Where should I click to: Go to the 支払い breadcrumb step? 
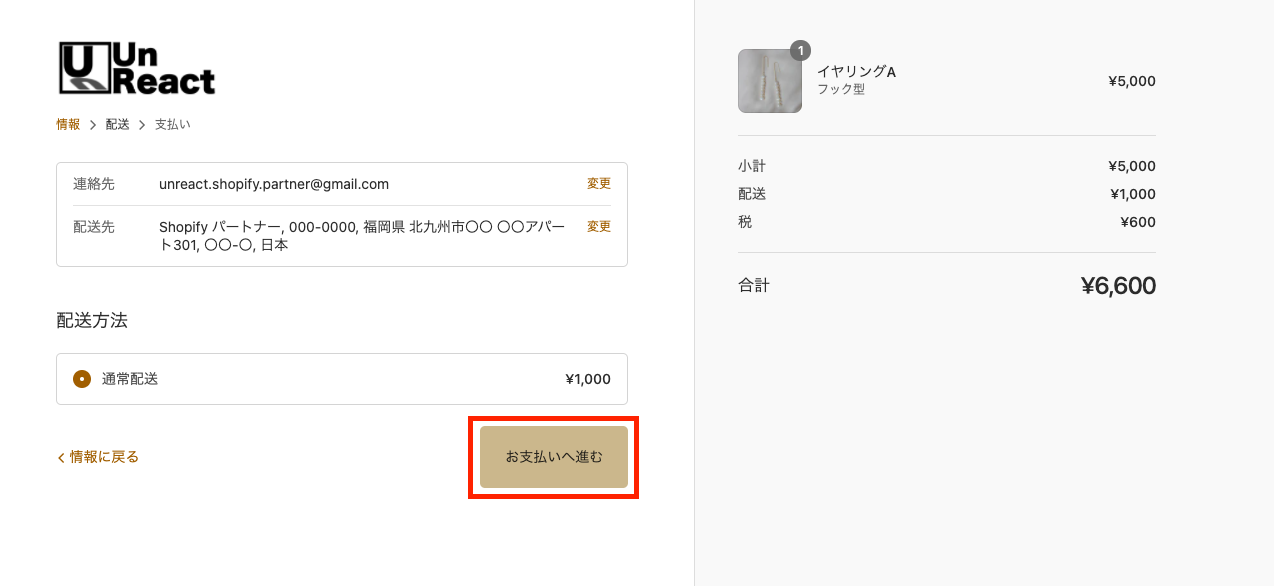click(x=172, y=125)
